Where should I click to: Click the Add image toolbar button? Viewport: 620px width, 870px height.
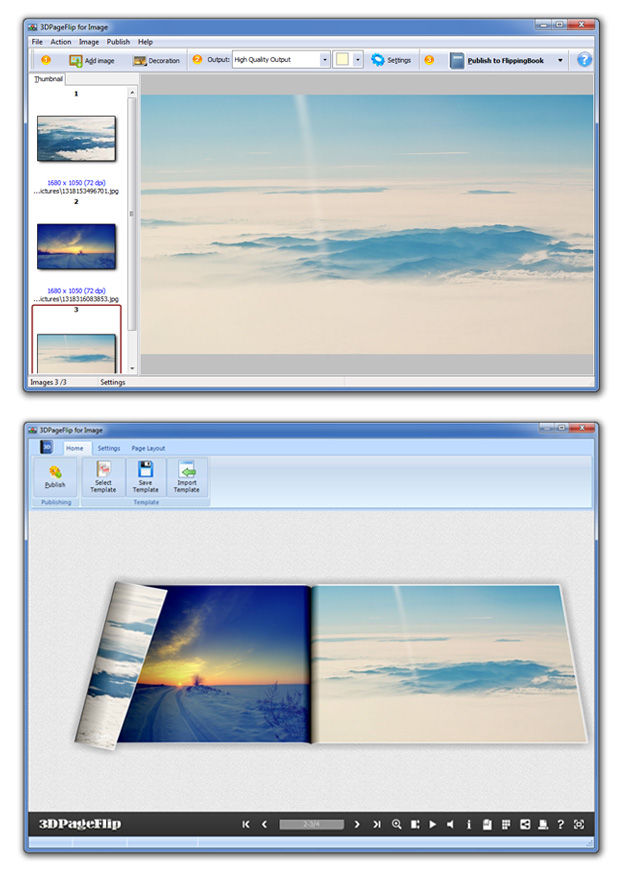(x=92, y=60)
